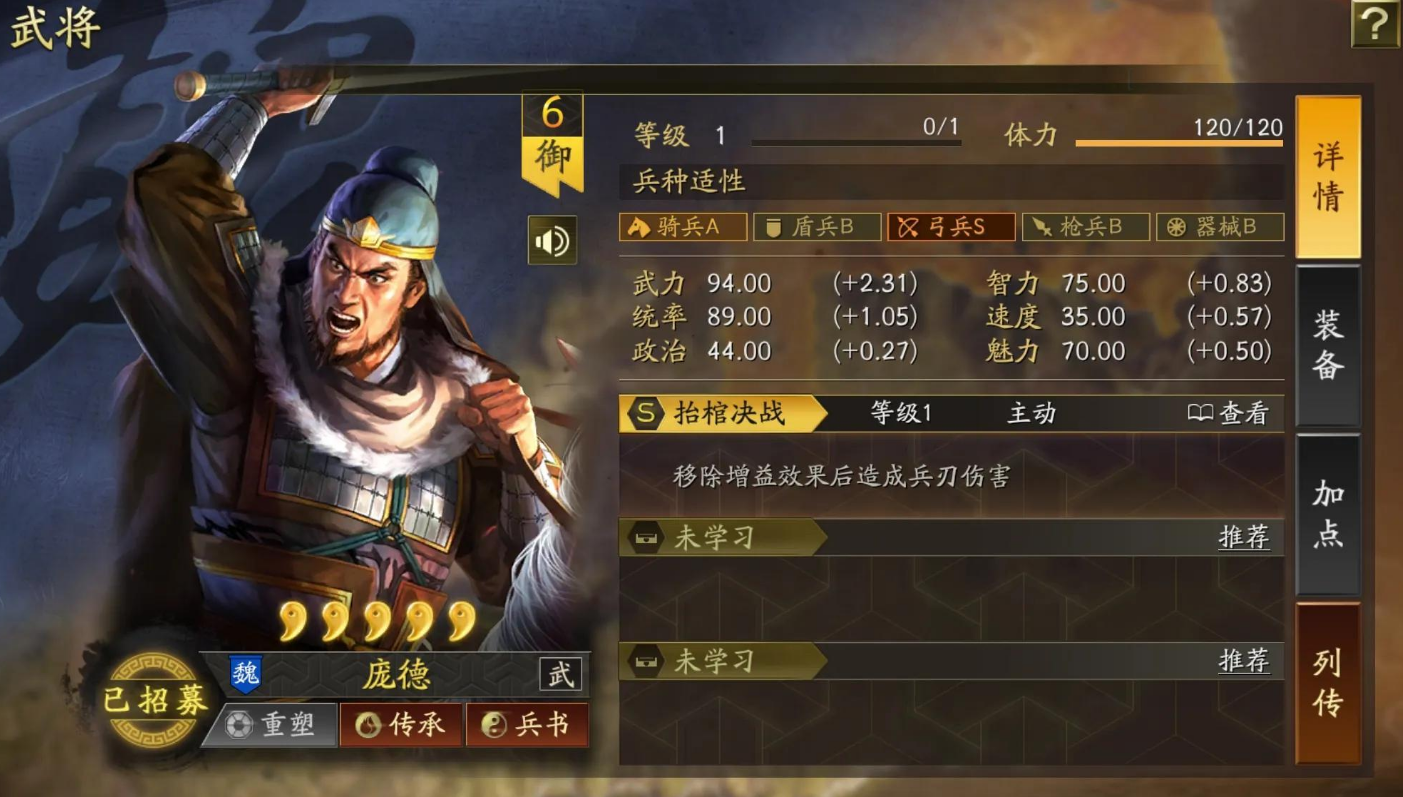Screen dimensions: 1403x797
Task: Expand the 抬棺决战 skill row
Action: (x=951, y=413)
